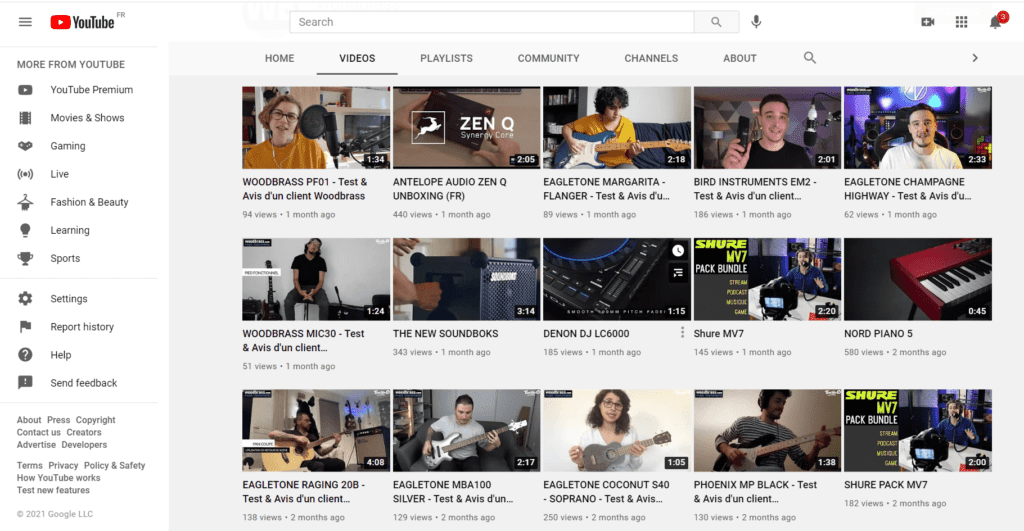Image resolution: width=1024 pixels, height=531 pixels.
Task: Open the CHANNELS tab
Action: pos(651,58)
